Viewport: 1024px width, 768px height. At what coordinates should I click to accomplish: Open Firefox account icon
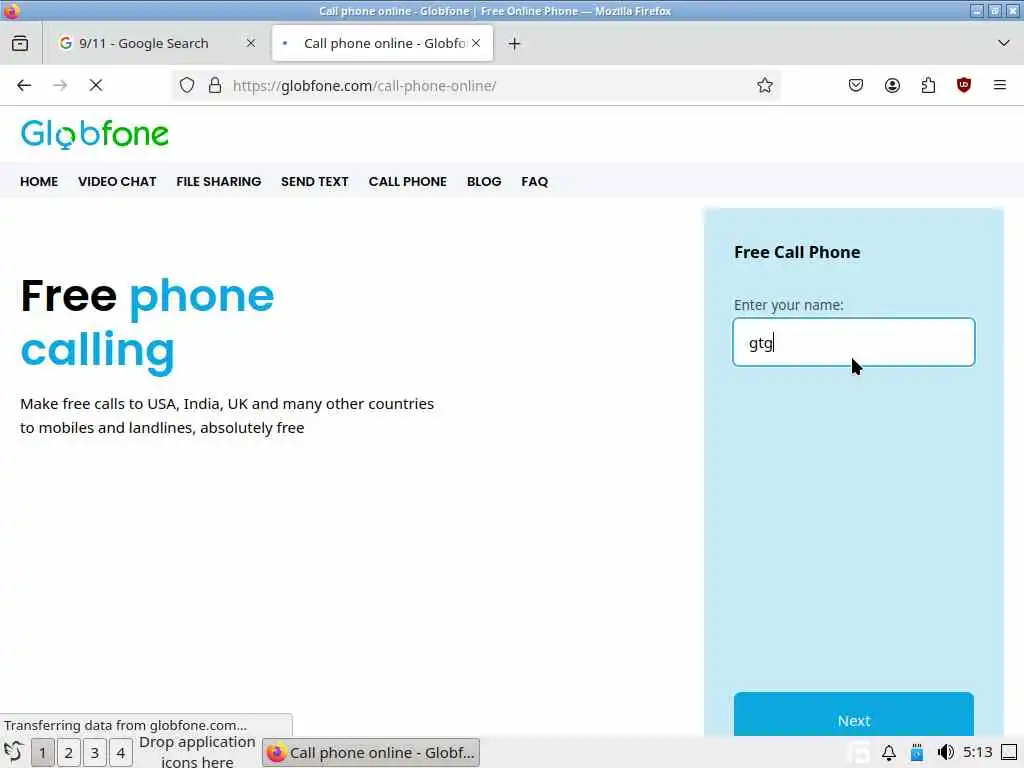tap(892, 85)
